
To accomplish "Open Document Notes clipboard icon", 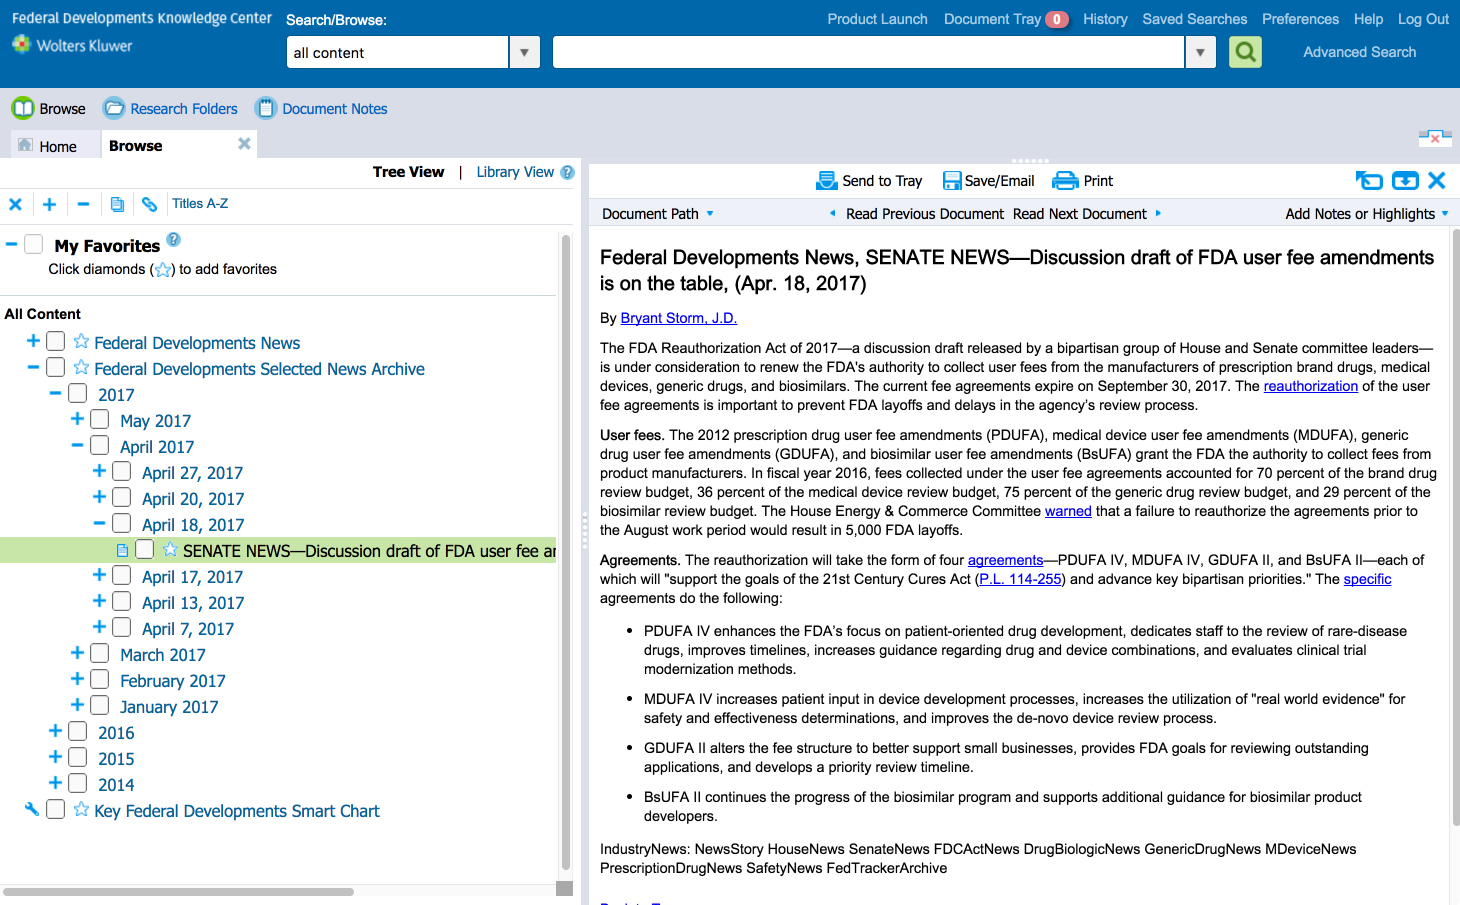I will click(265, 108).
